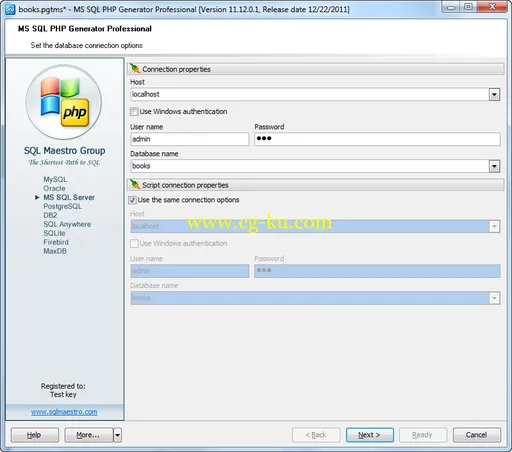This screenshot has width=512, height=452.
Task: Uncheck Use the same connection options
Action: coord(132,200)
